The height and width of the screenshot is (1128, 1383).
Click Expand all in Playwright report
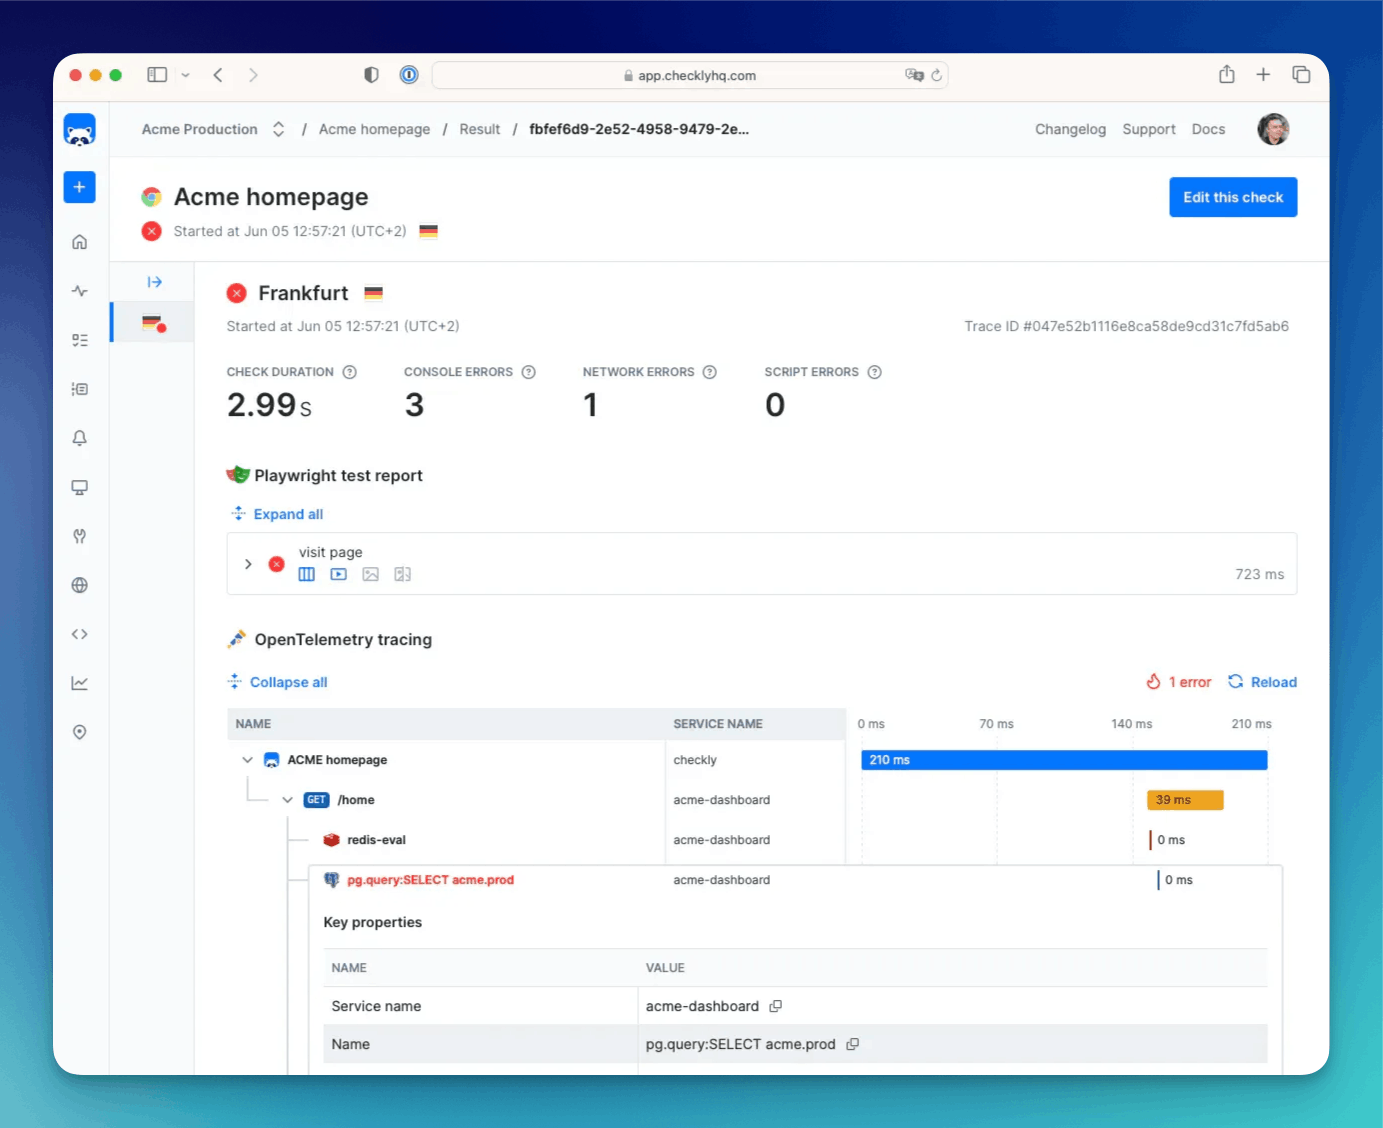coord(277,514)
